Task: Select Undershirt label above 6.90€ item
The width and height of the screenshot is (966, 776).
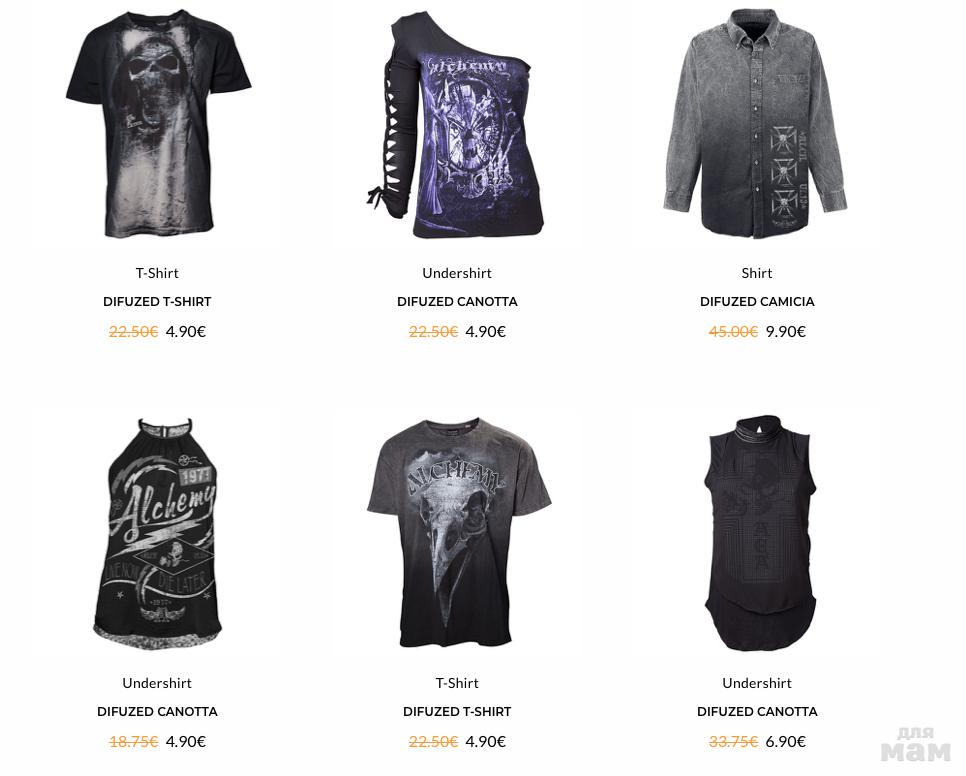Action: coord(757,683)
